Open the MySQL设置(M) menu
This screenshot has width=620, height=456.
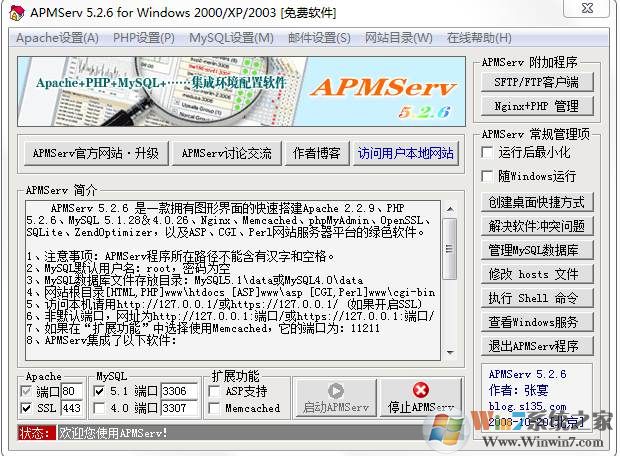click(231, 38)
